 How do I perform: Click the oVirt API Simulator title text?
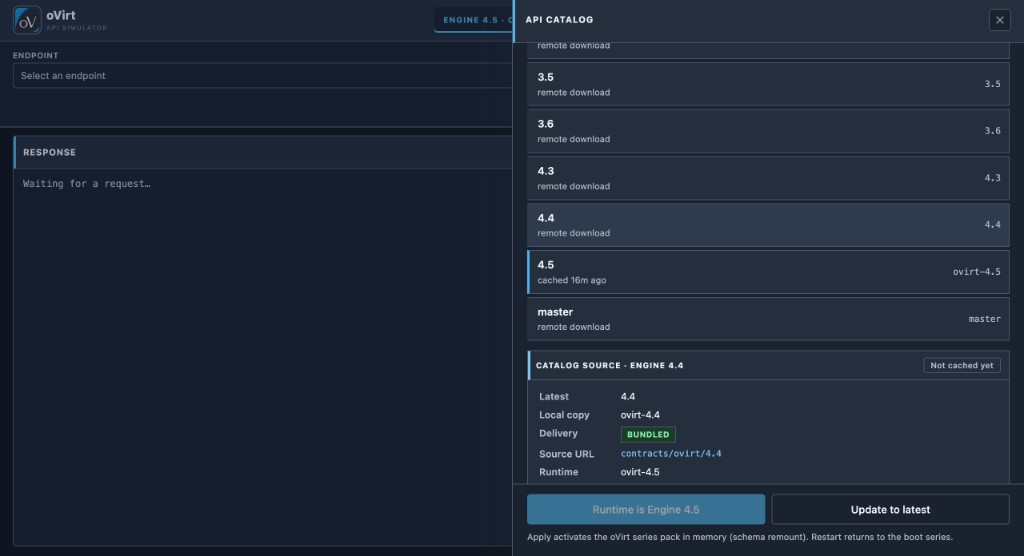[x=76, y=20]
